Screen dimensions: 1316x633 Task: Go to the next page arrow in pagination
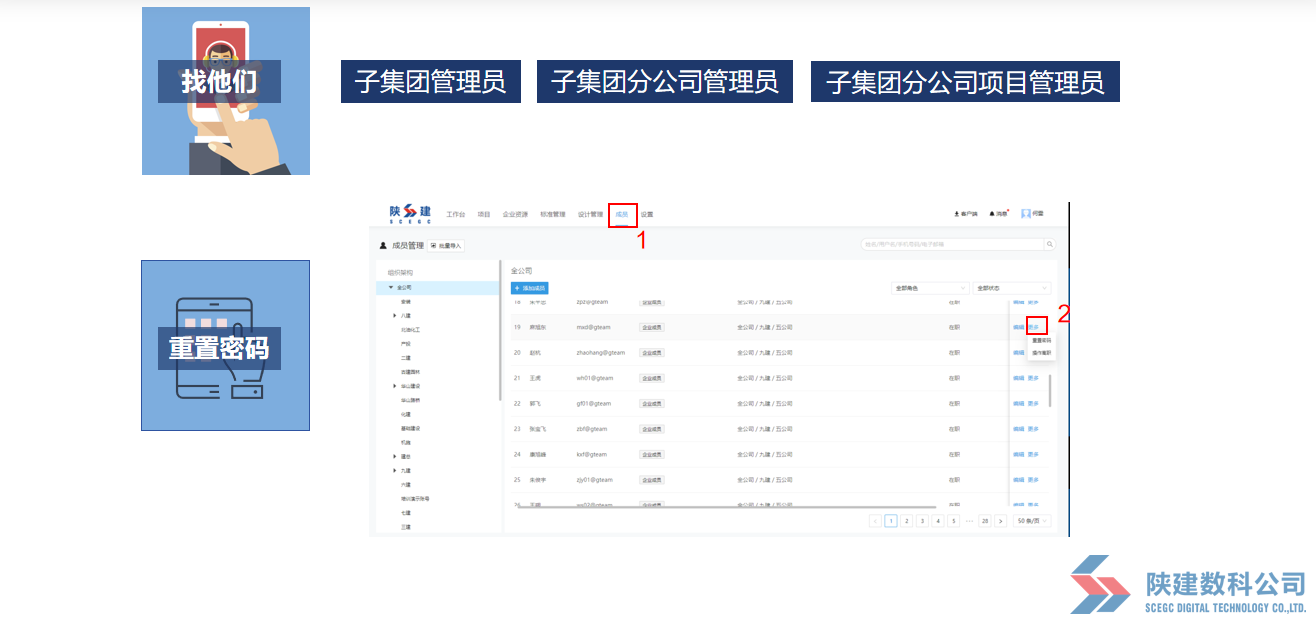point(1000,521)
